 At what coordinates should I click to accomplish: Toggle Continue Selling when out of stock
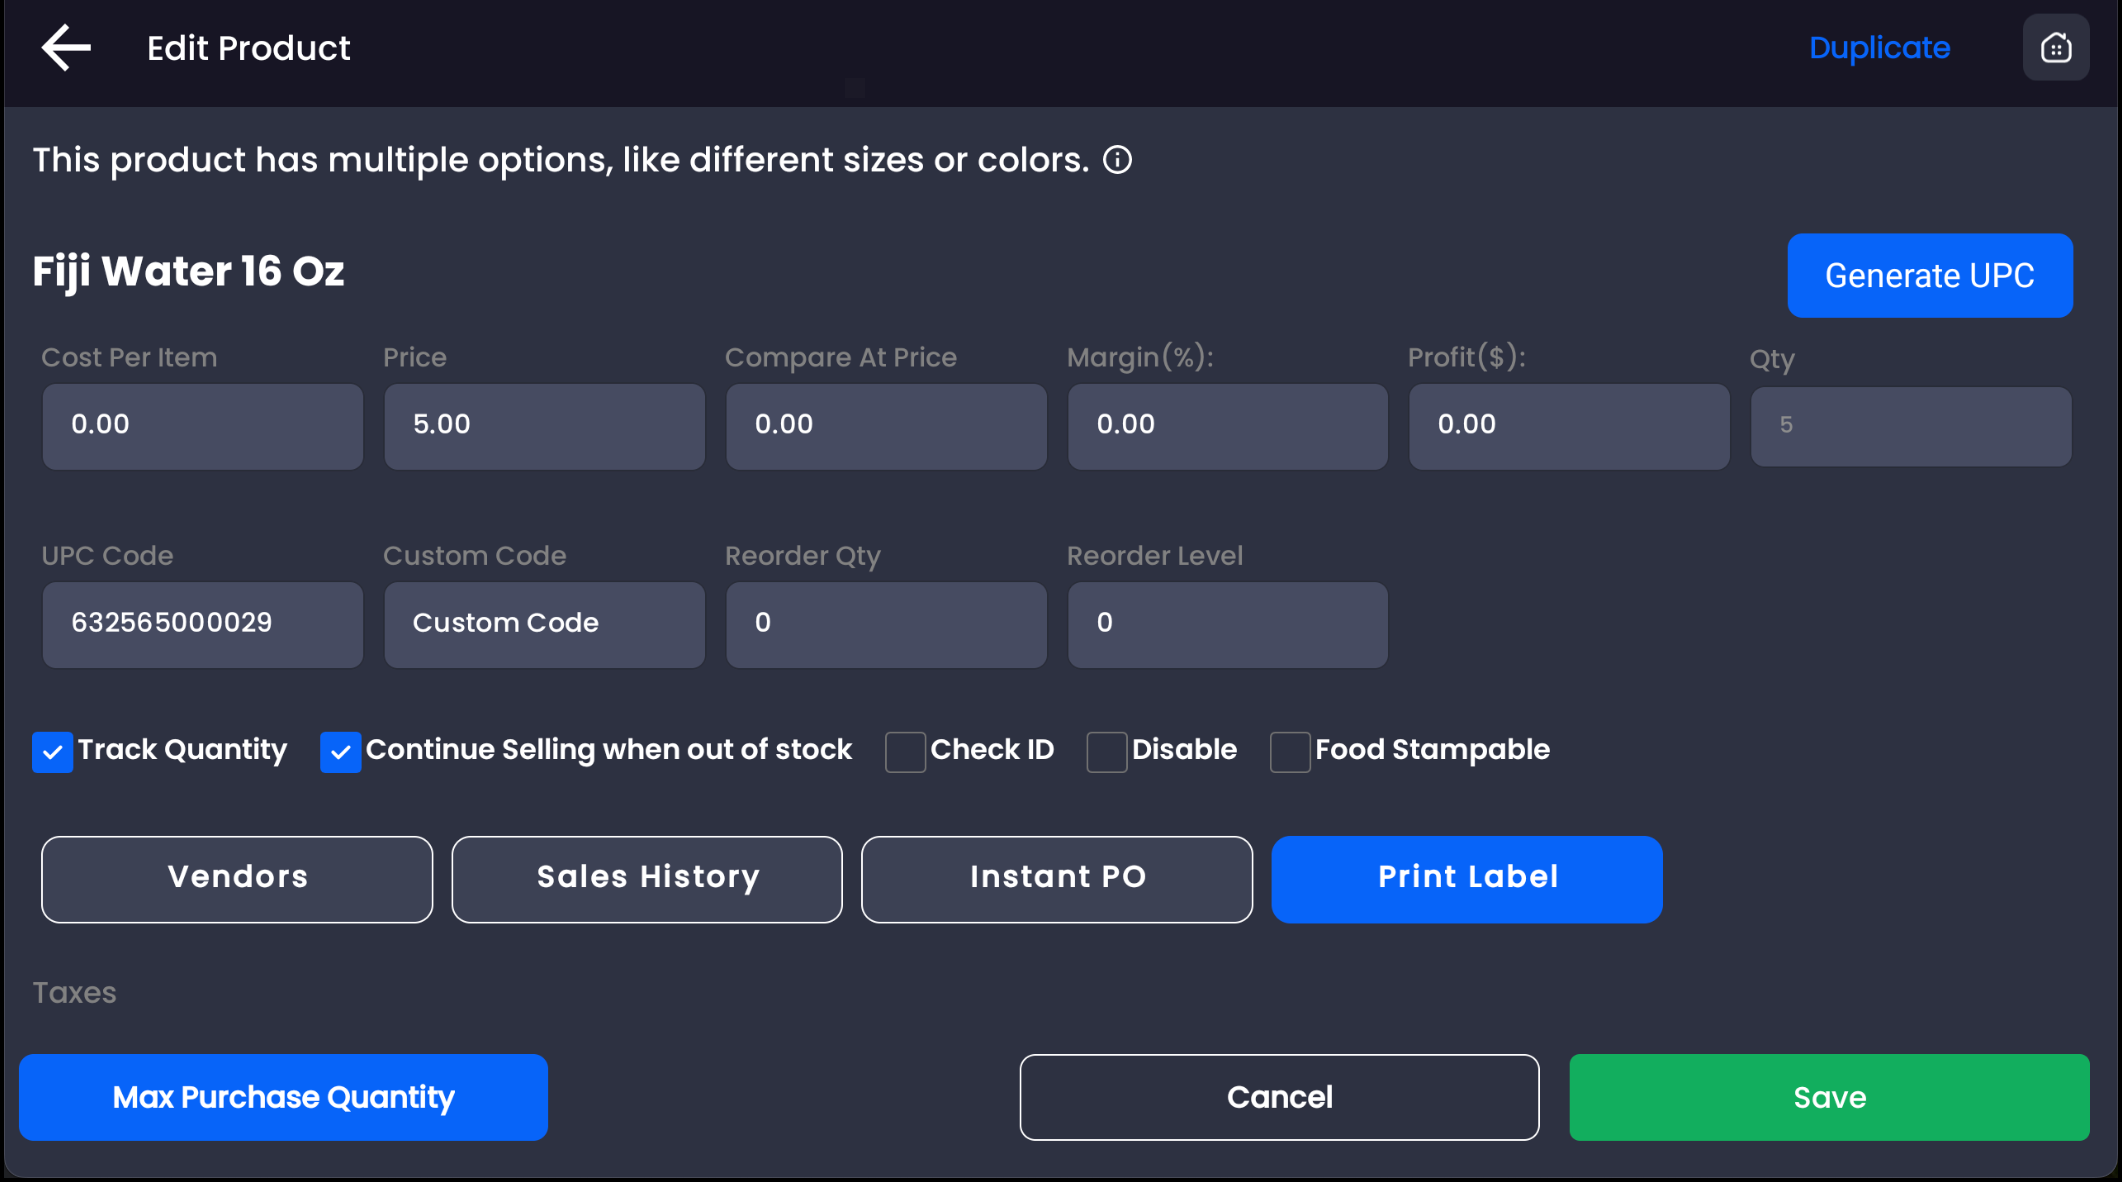click(x=341, y=752)
